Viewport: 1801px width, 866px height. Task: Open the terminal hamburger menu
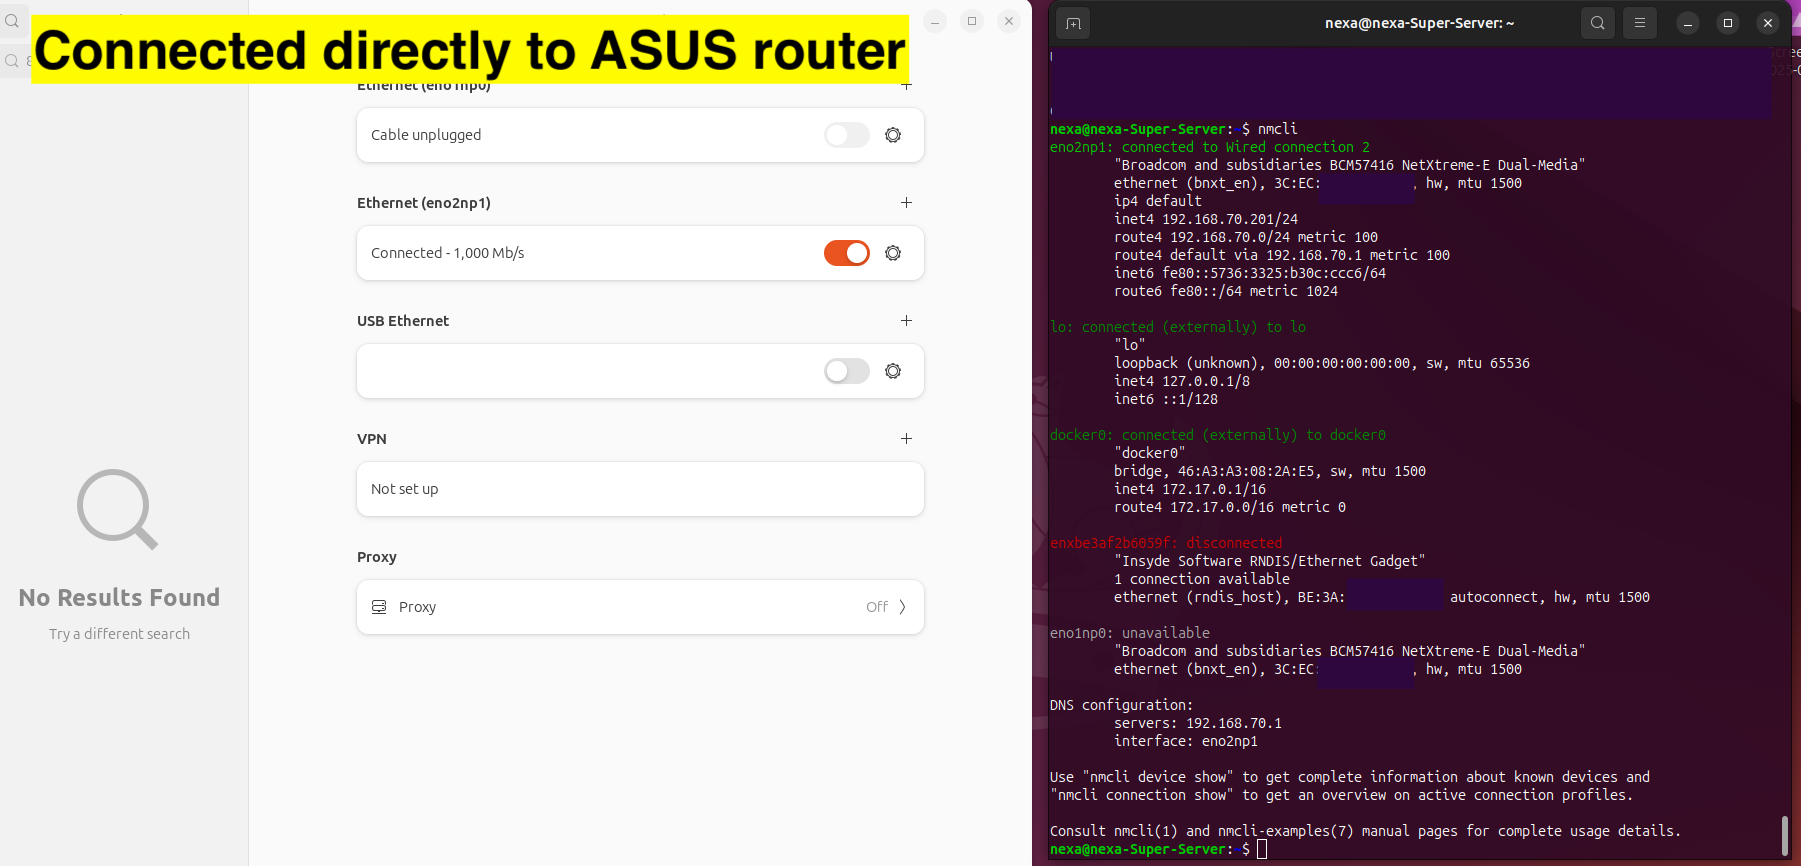point(1640,23)
